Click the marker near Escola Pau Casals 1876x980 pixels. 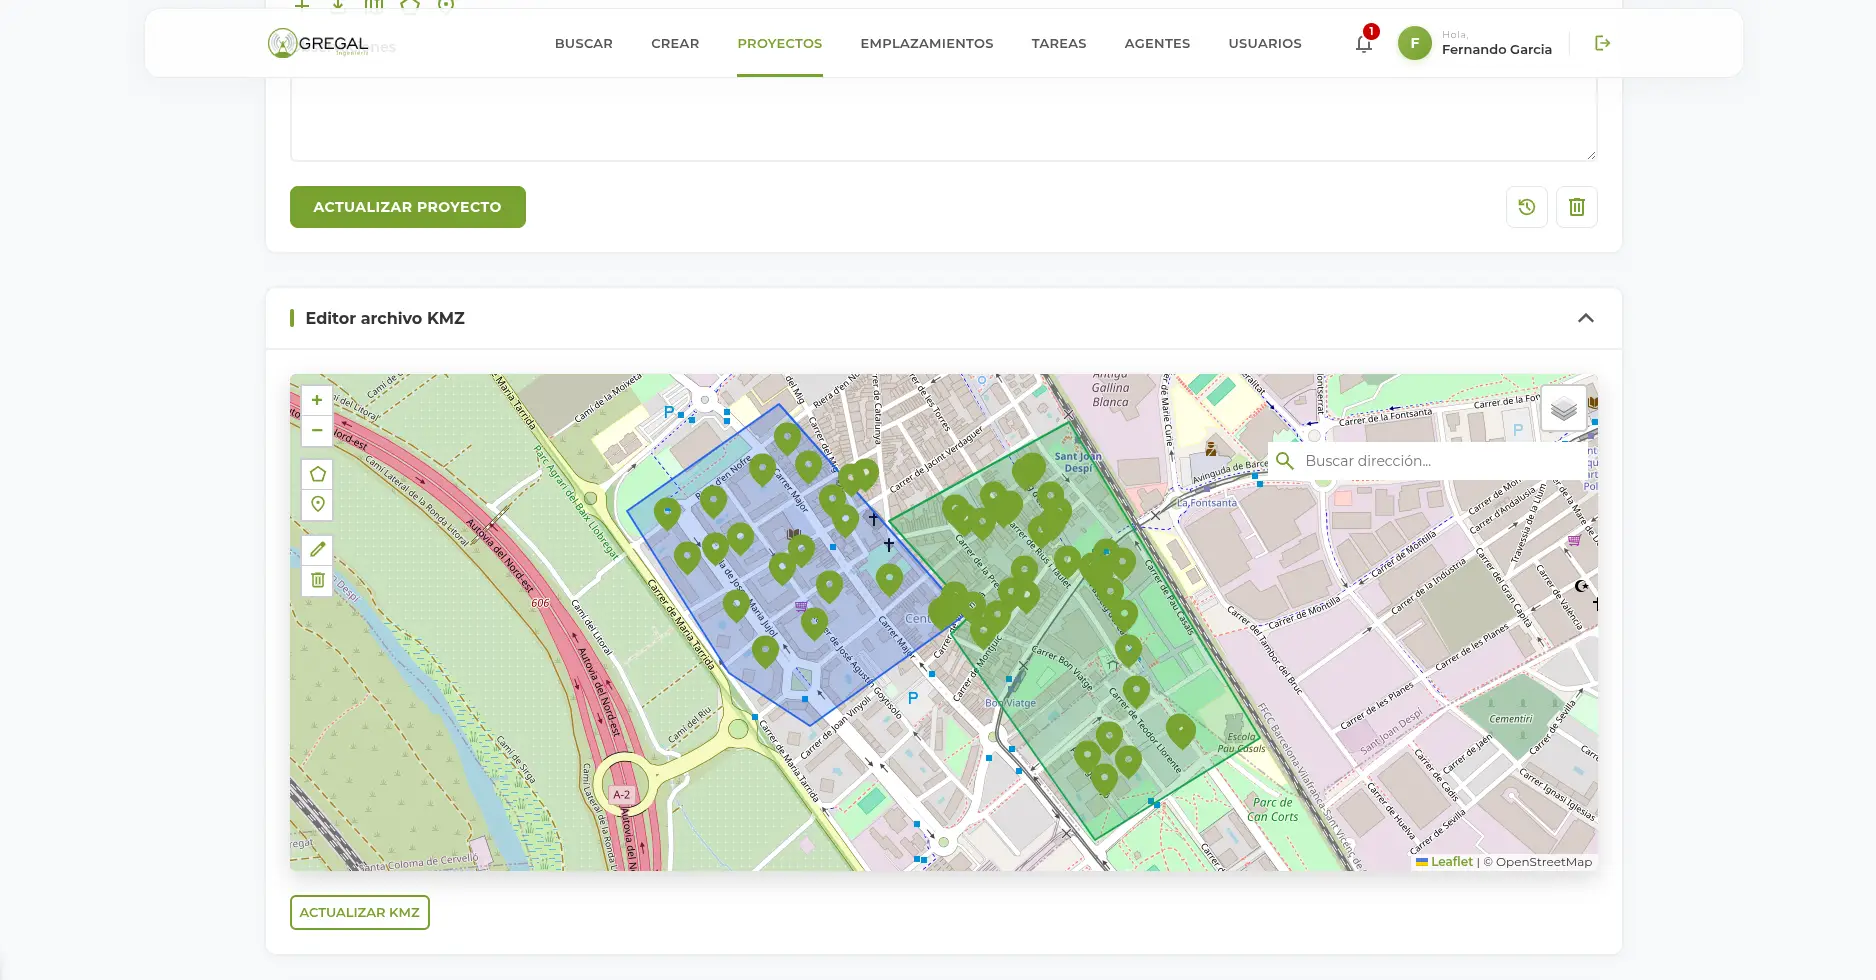point(1181,730)
